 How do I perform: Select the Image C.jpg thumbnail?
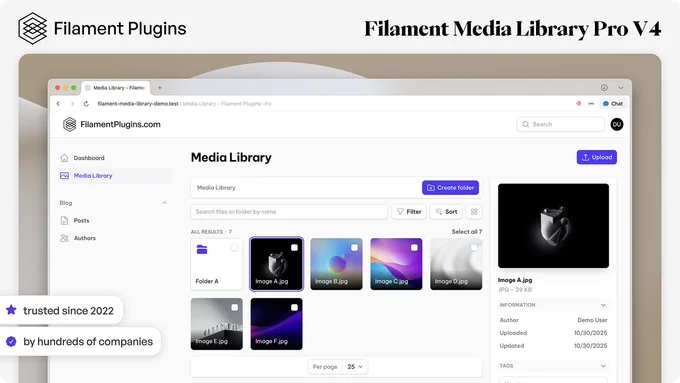coord(396,264)
